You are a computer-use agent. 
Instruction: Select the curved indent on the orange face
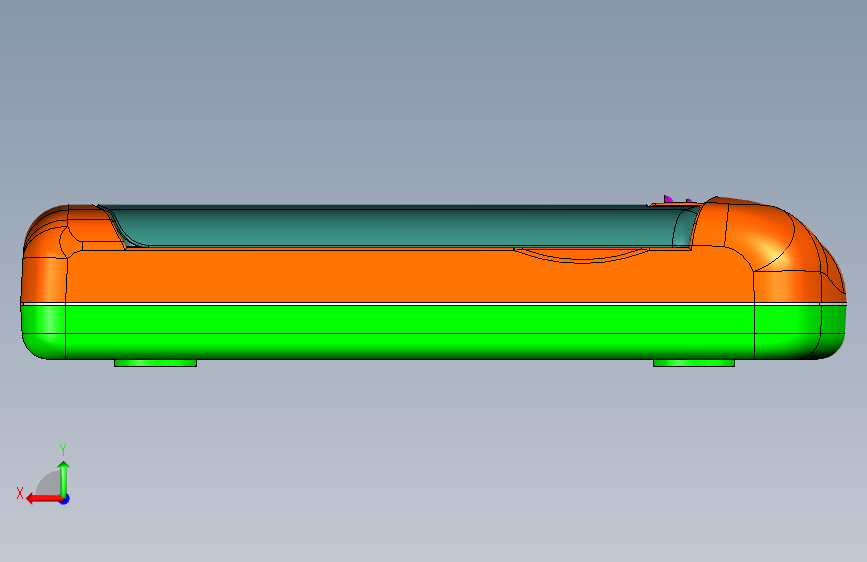click(x=582, y=256)
